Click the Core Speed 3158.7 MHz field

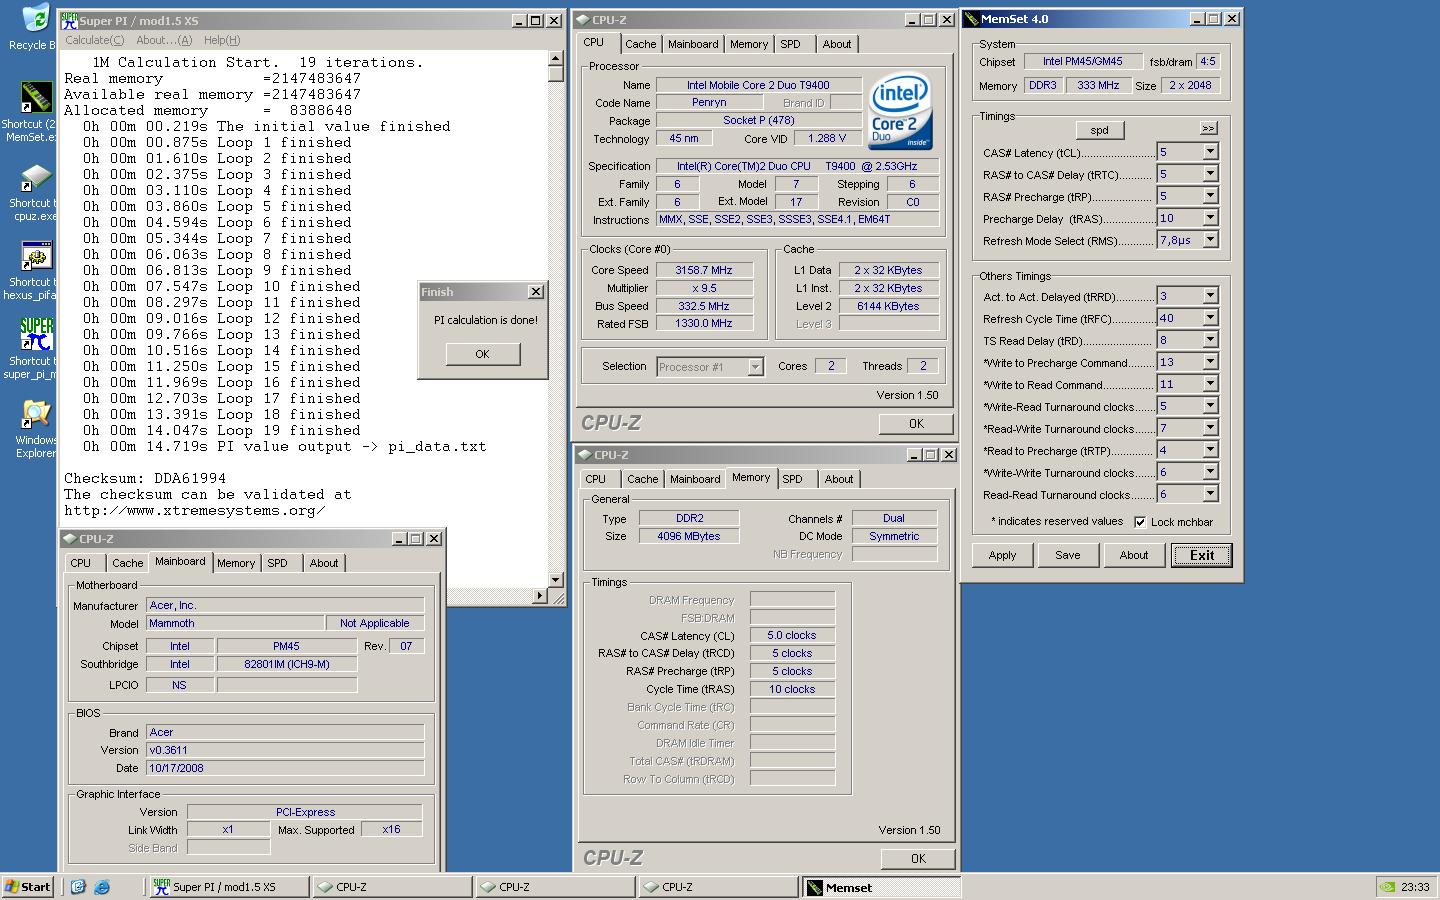[704, 270]
